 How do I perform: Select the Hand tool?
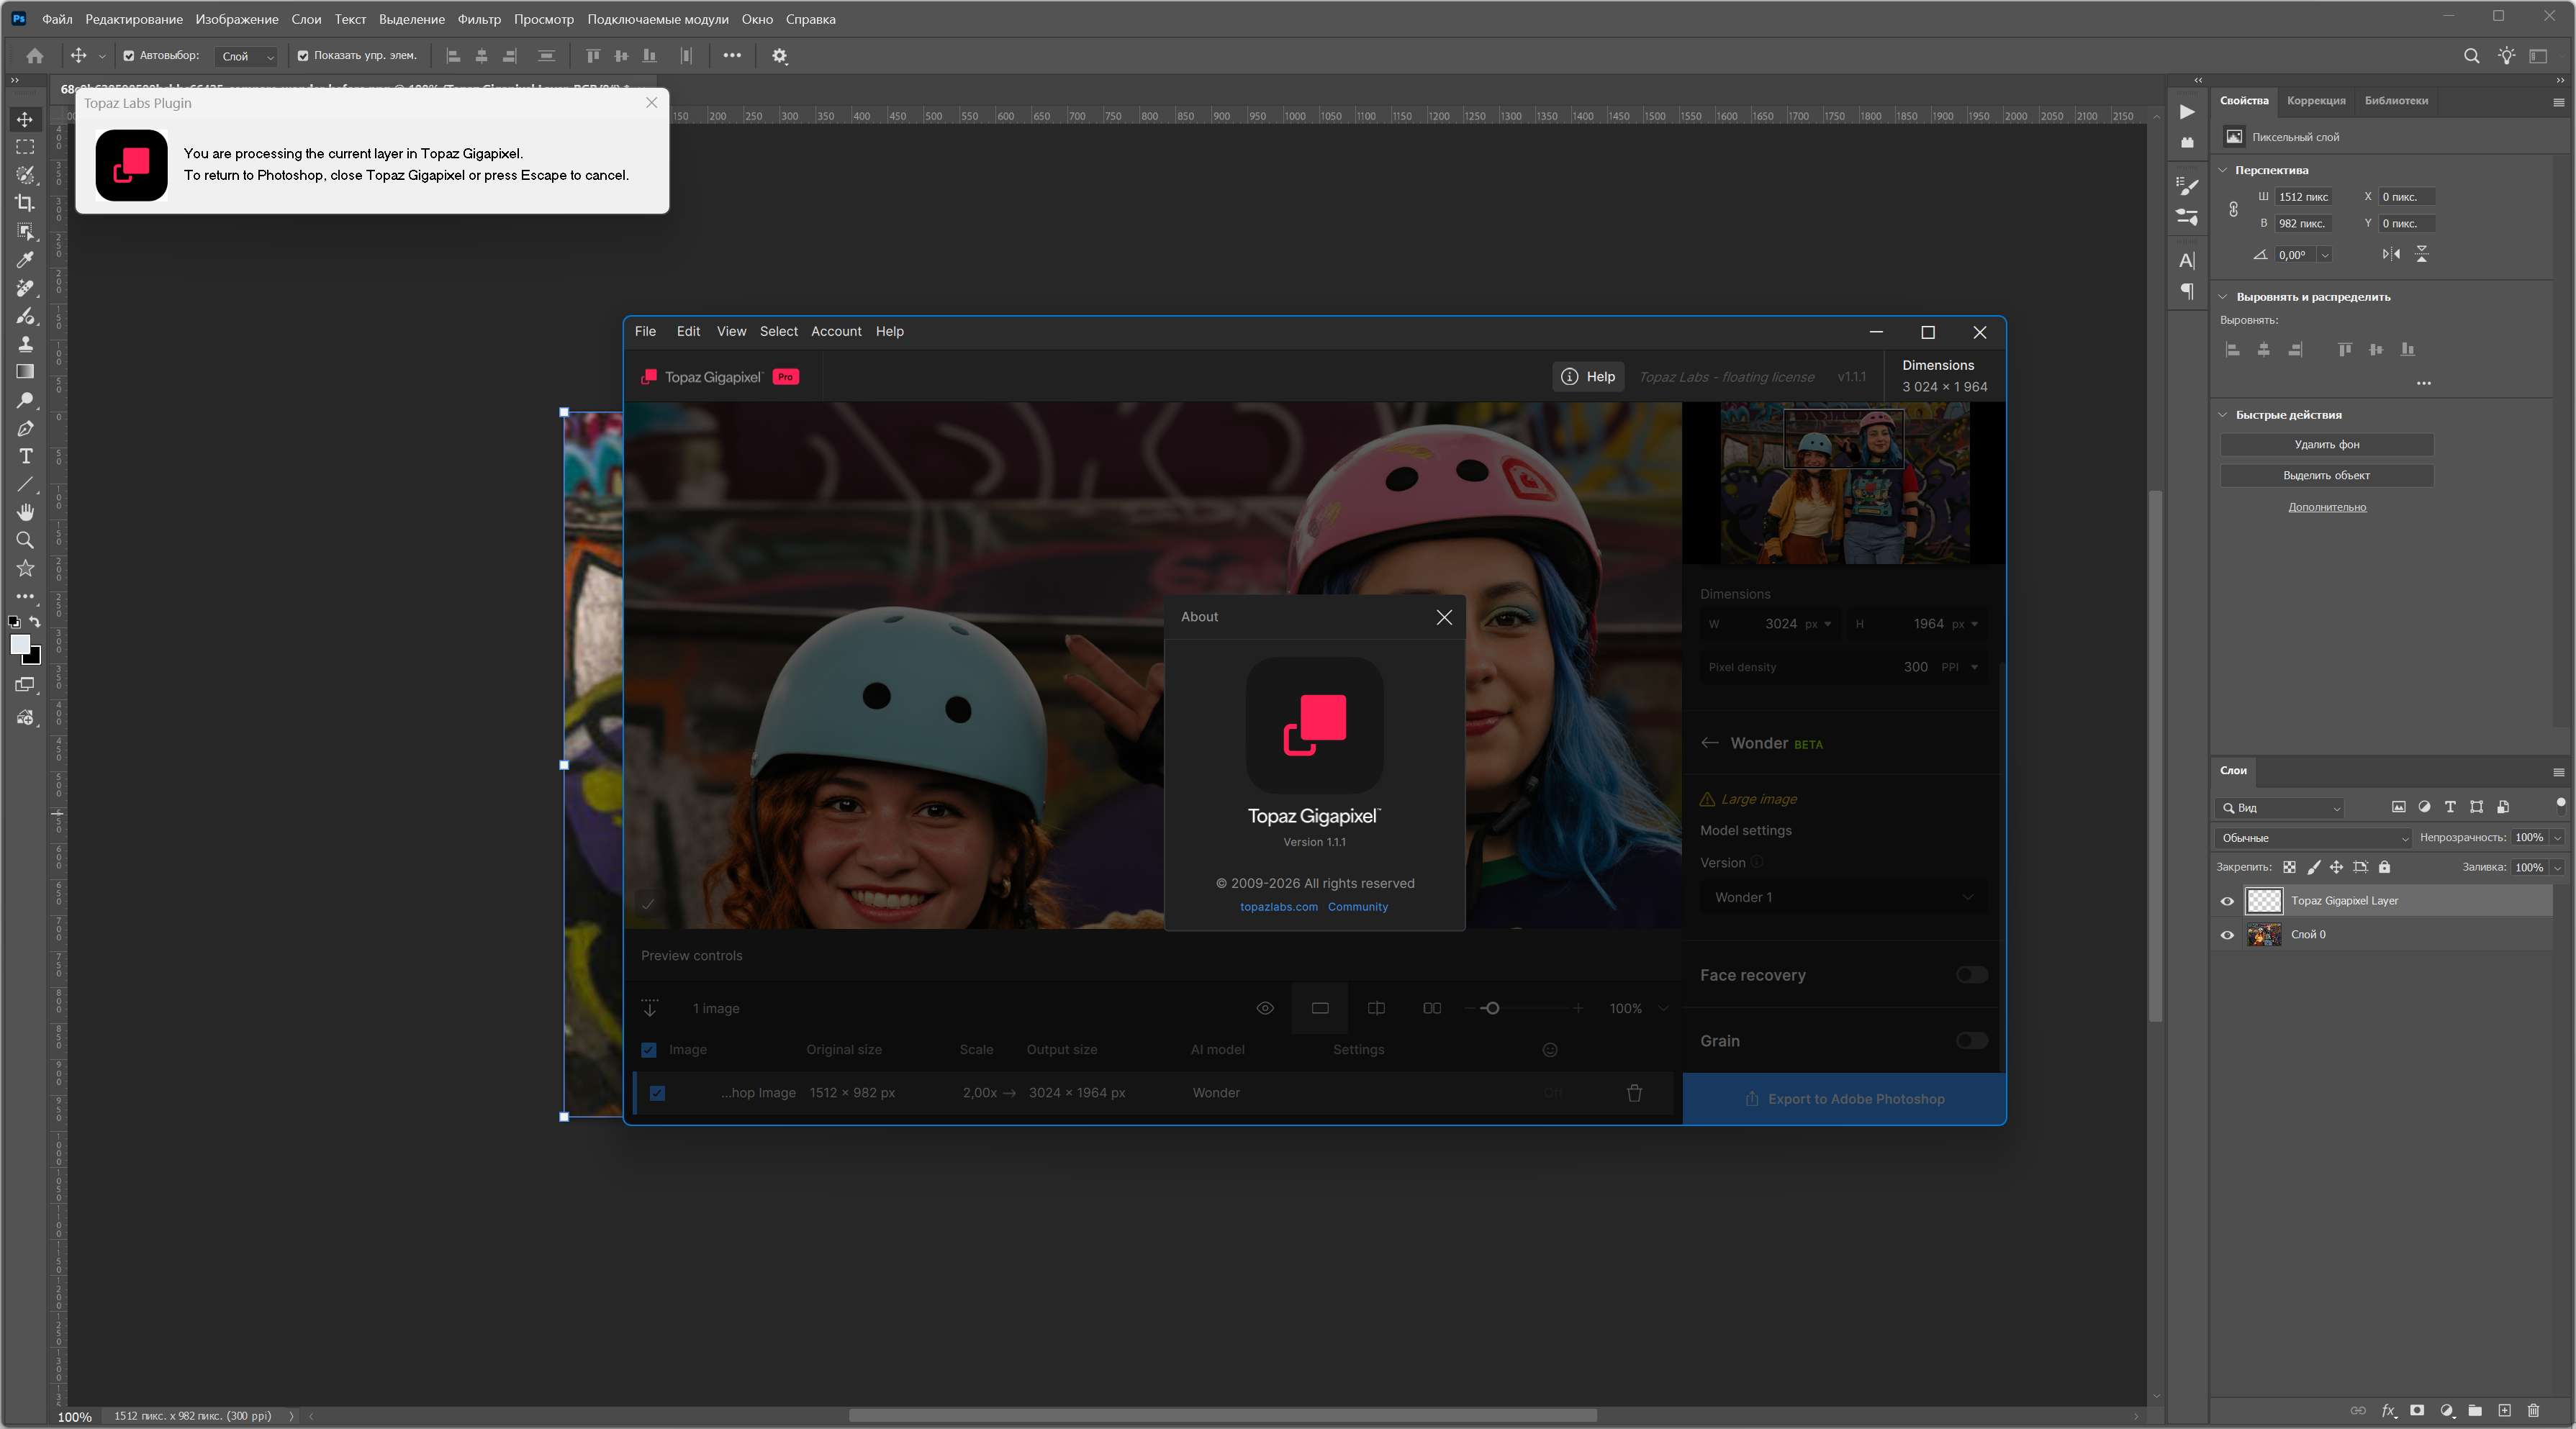(x=25, y=512)
